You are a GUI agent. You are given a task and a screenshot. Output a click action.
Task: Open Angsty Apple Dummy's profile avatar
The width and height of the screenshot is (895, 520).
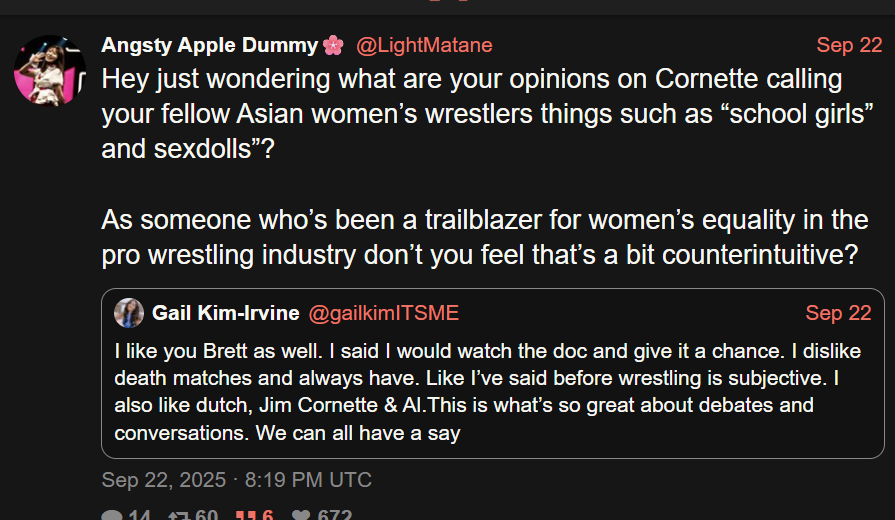pos(50,71)
